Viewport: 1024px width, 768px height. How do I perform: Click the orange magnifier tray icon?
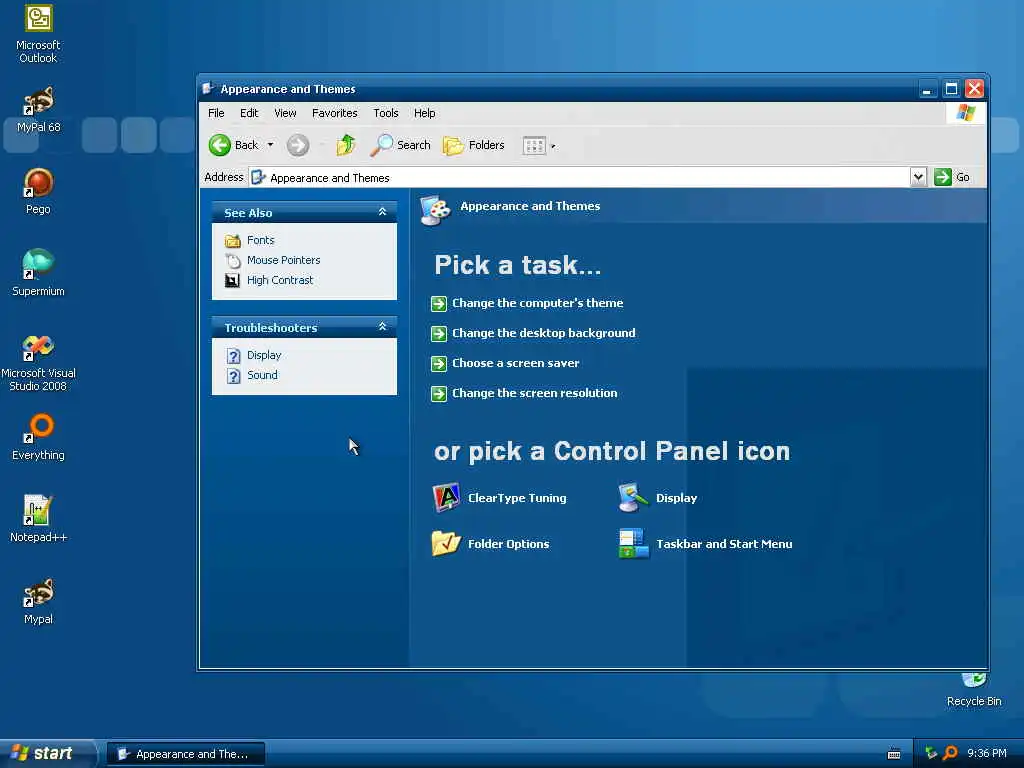(x=950, y=753)
